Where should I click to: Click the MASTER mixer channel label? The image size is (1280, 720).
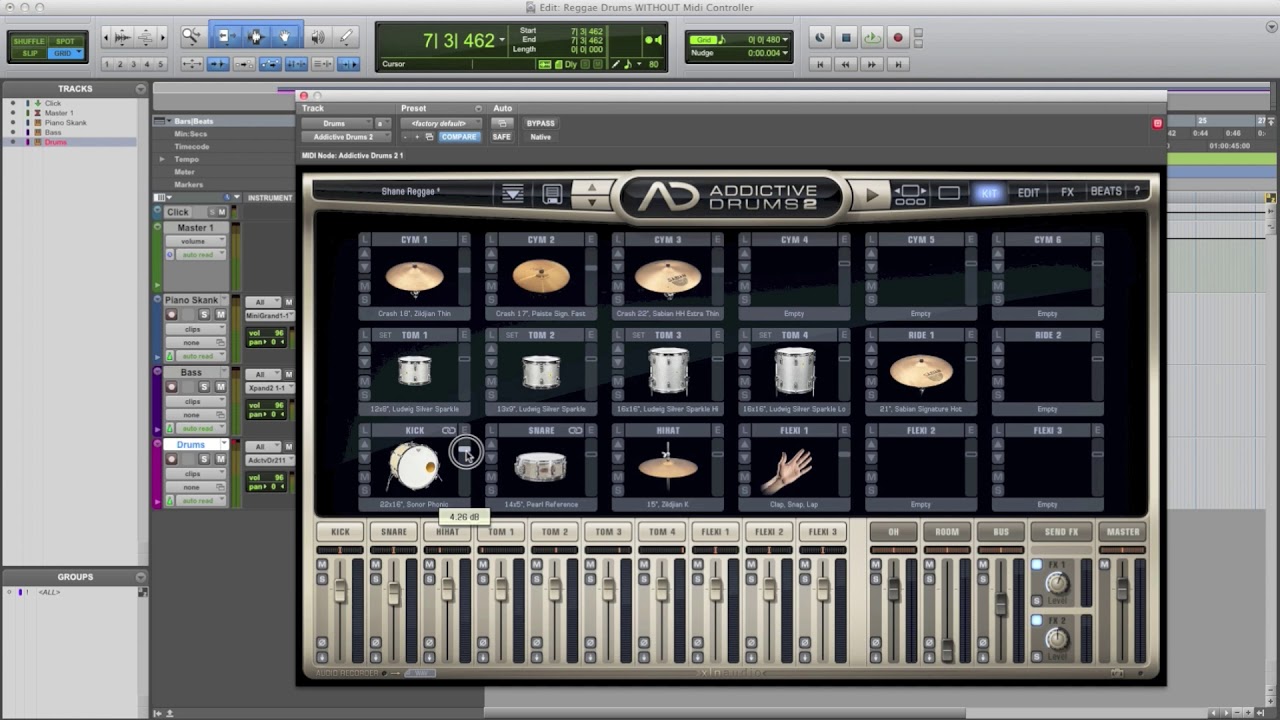pyautogui.click(x=1123, y=532)
